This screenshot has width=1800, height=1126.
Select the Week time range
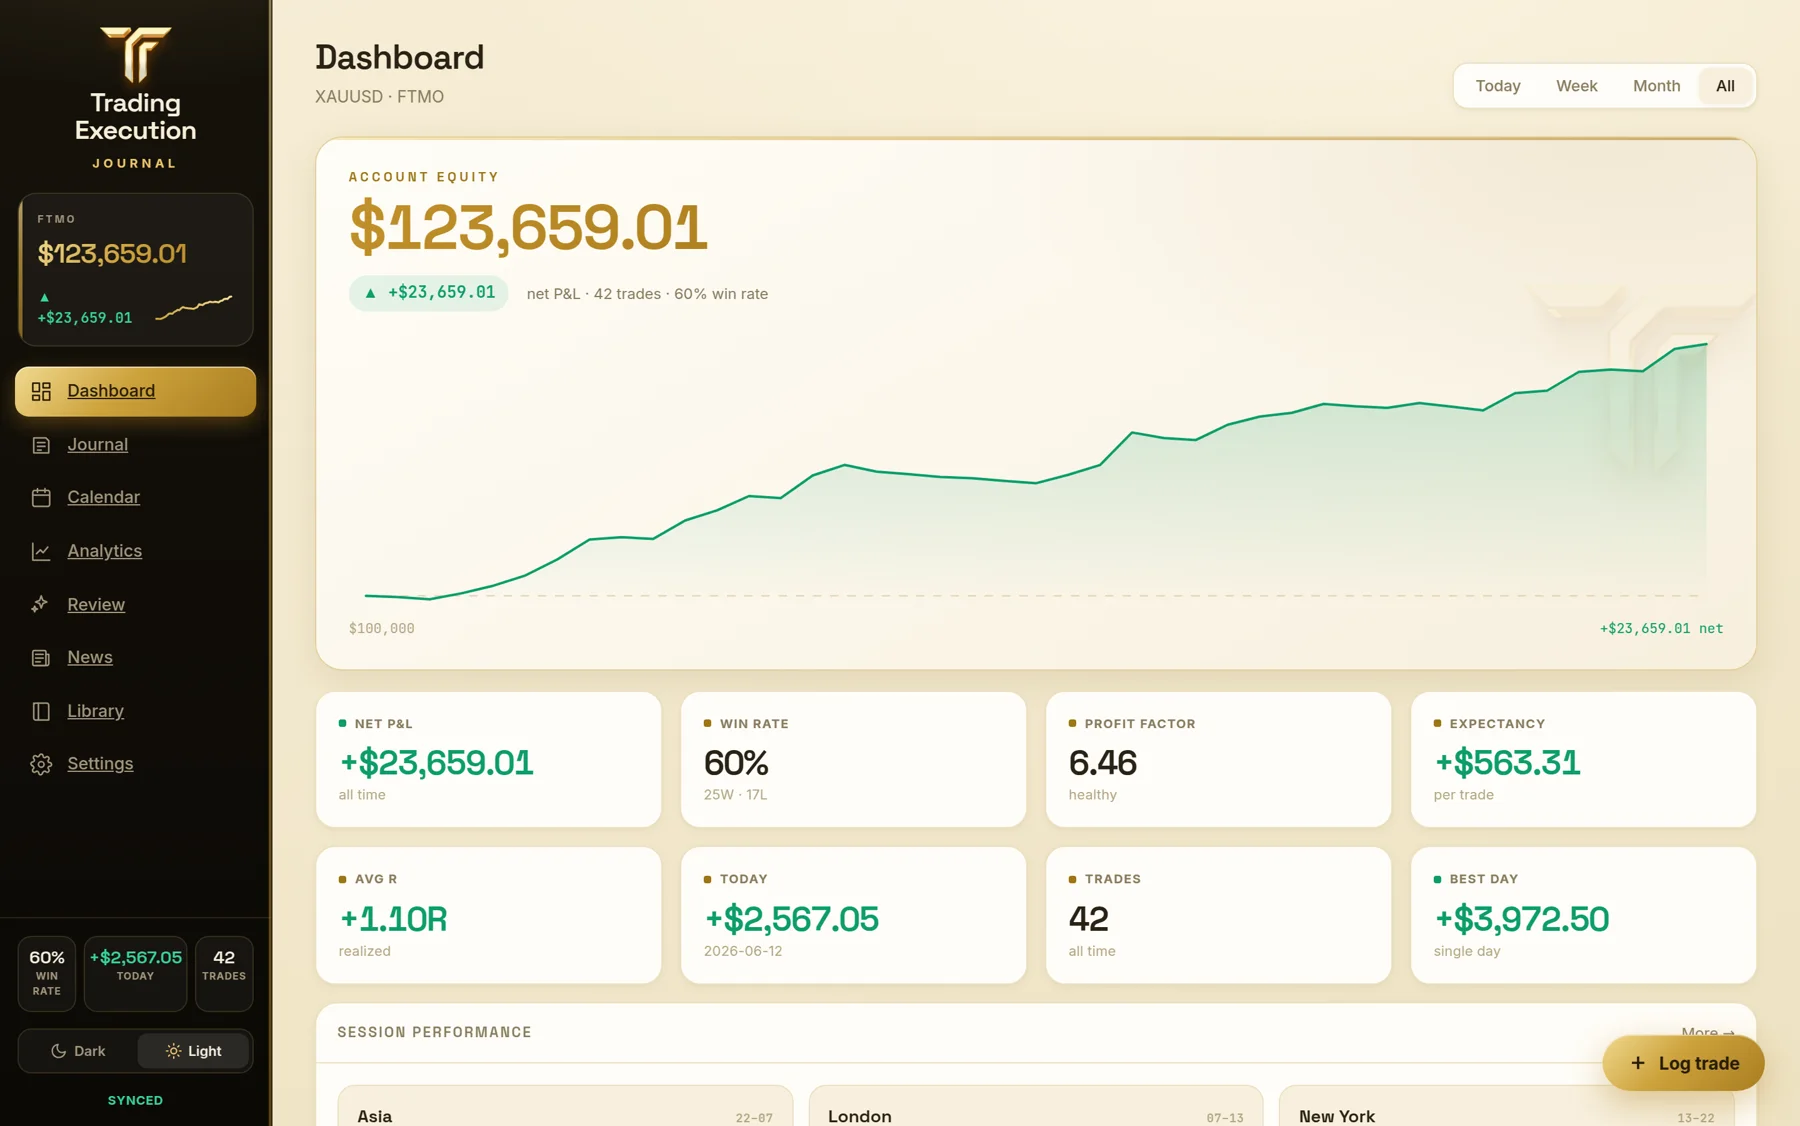(1577, 86)
